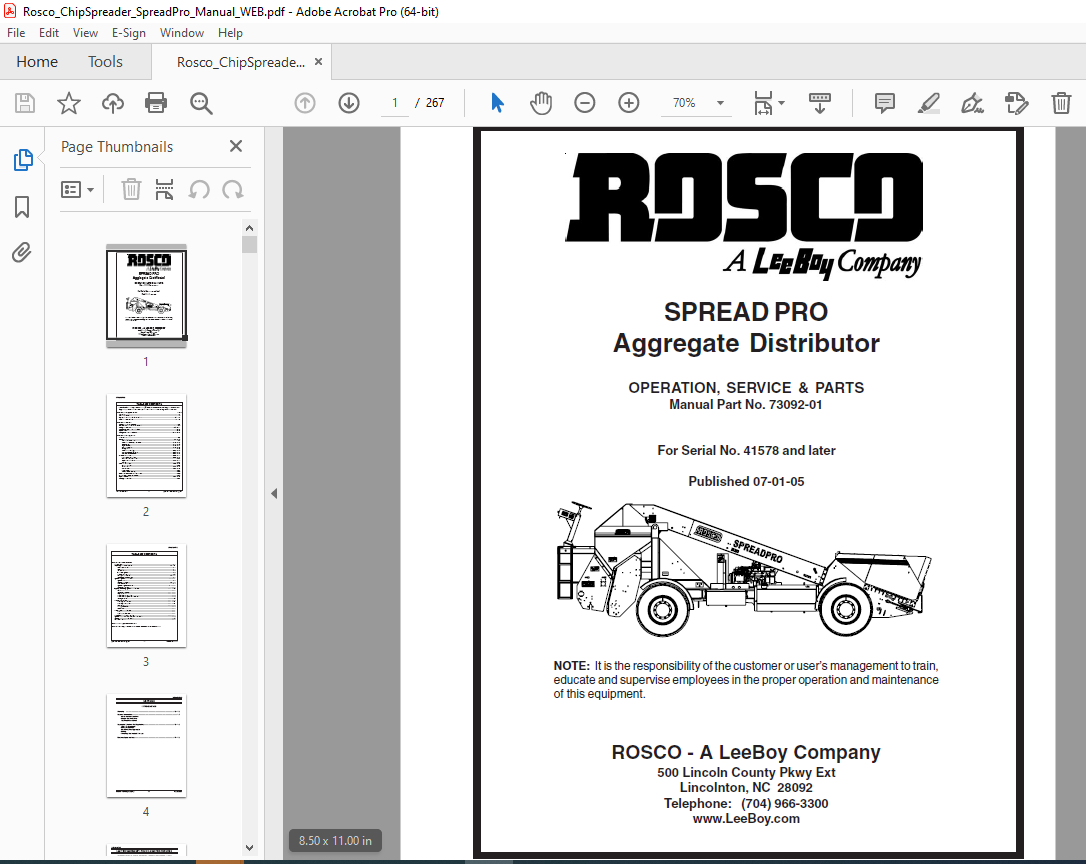Click thumbnails scrollbar up arrow

coord(249,228)
